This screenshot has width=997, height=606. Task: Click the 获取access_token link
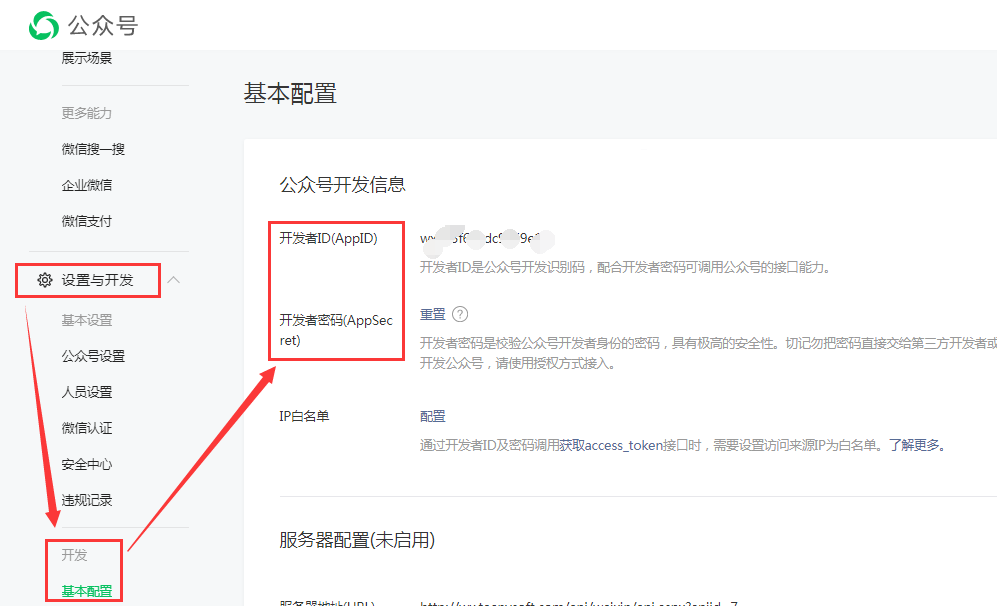(611, 445)
